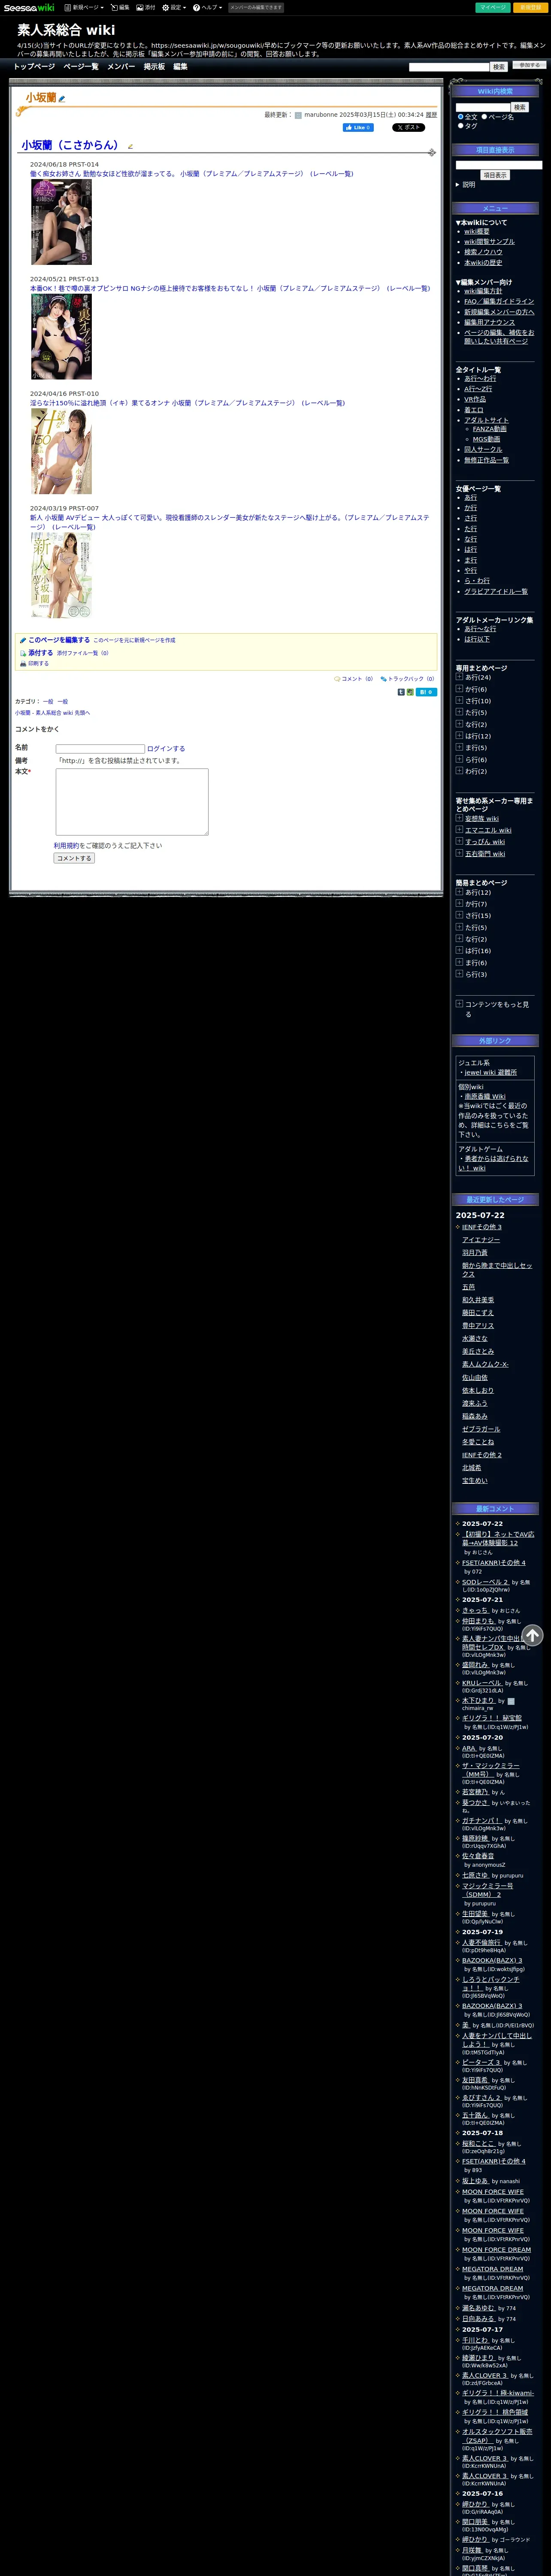
Task: Open the PRST-010 cover thumbnail
Action: pos(61,451)
